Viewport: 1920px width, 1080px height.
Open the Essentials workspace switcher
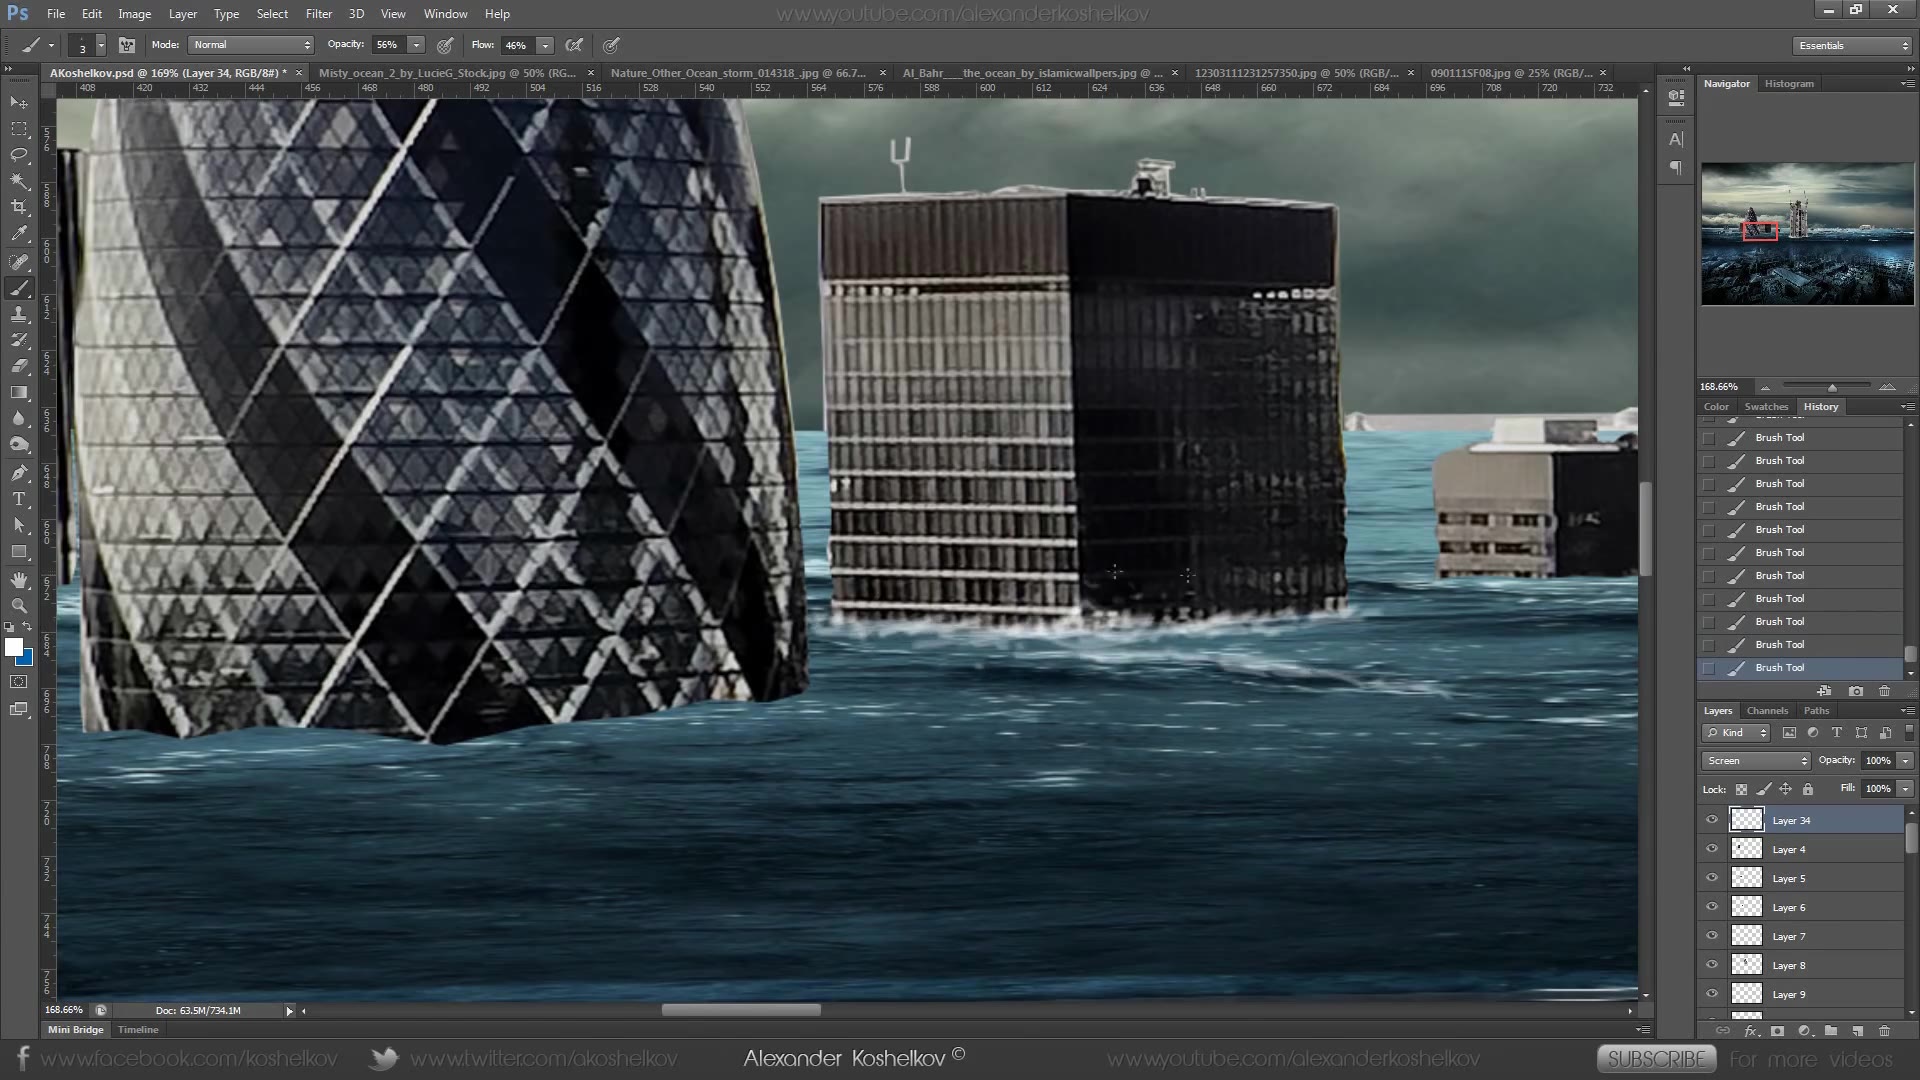[x=1850, y=45]
